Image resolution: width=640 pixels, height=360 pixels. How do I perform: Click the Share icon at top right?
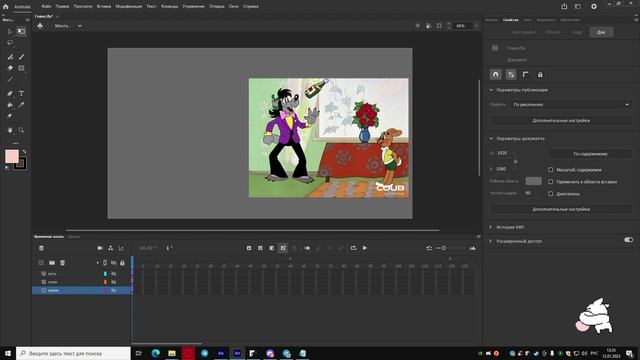point(564,7)
